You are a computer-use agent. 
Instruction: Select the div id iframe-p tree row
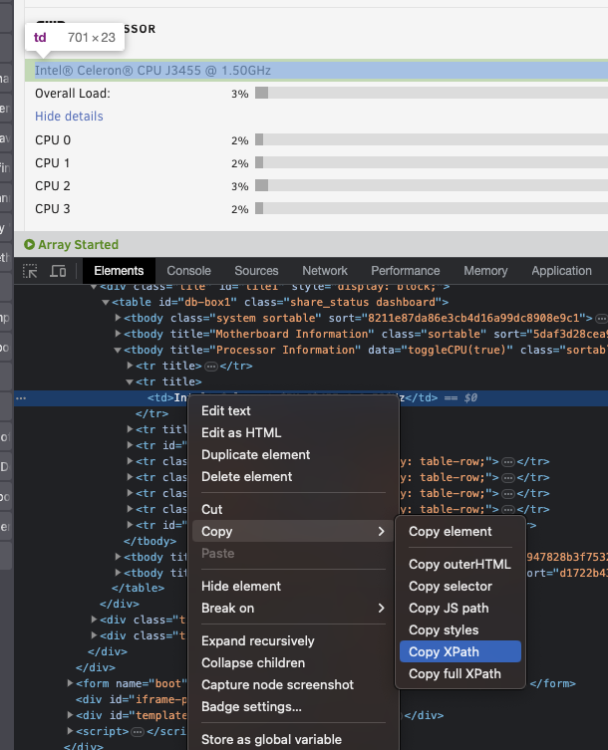coord(131,699)
